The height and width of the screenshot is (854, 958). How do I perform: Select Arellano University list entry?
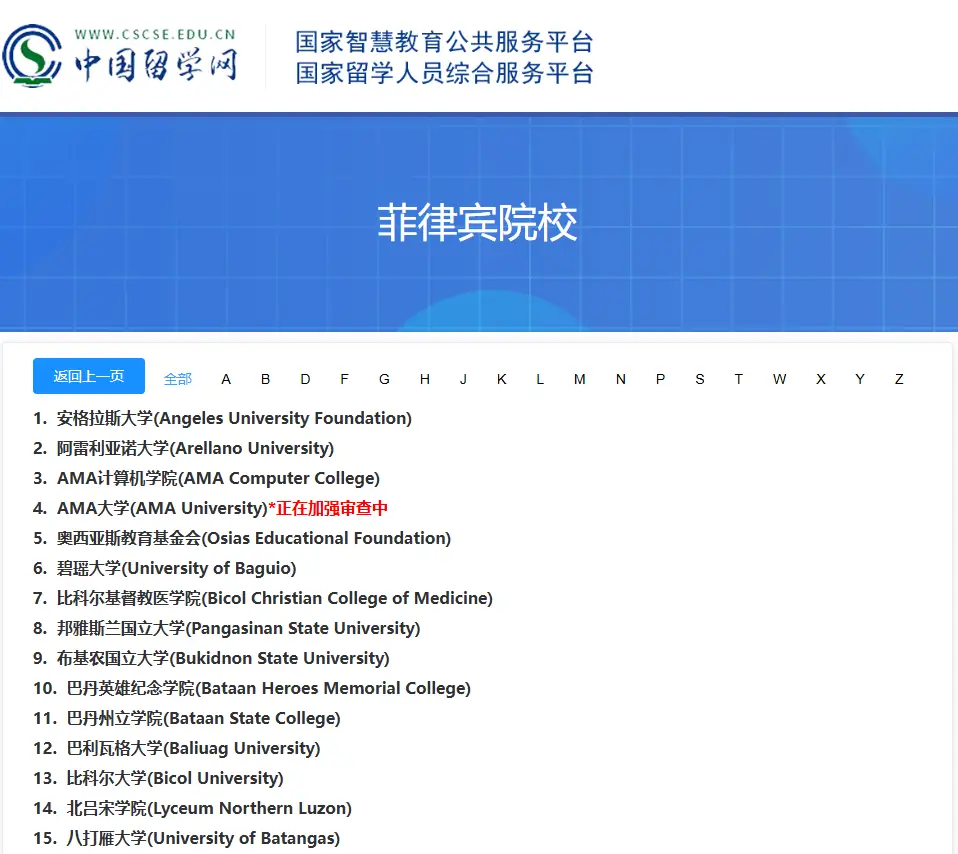point(195,448)
